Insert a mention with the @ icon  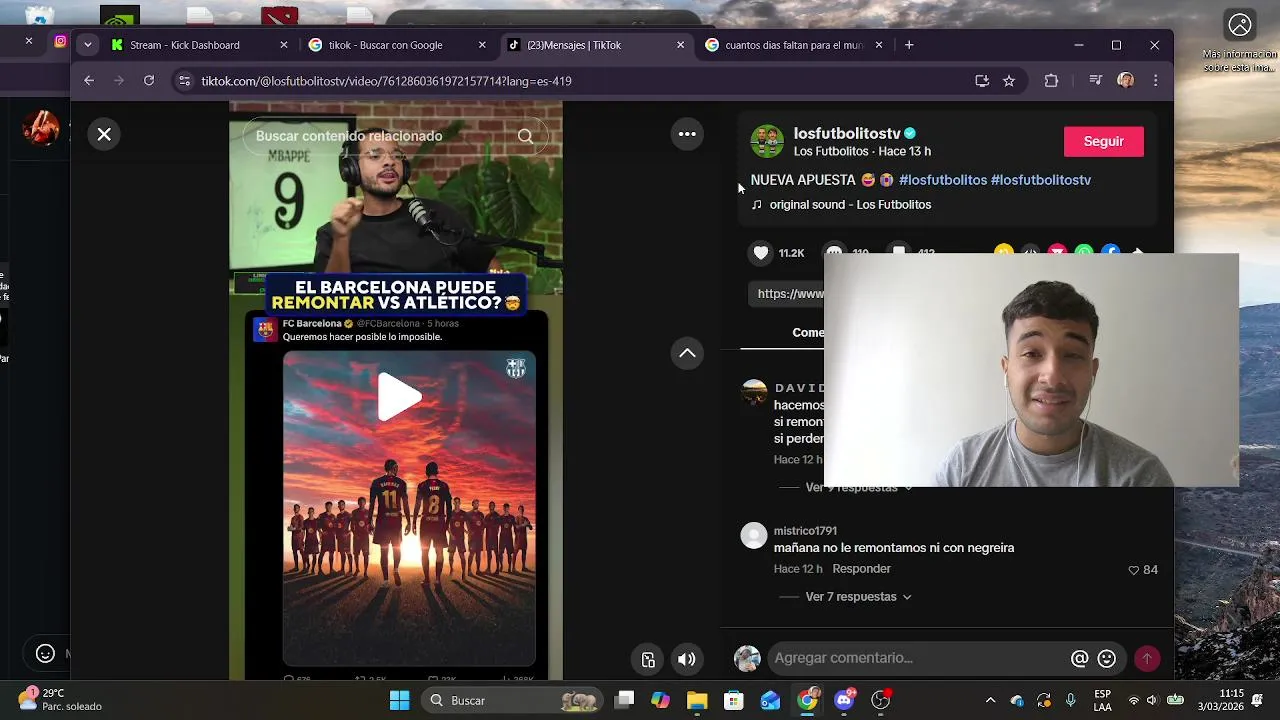coord(1079,659)
